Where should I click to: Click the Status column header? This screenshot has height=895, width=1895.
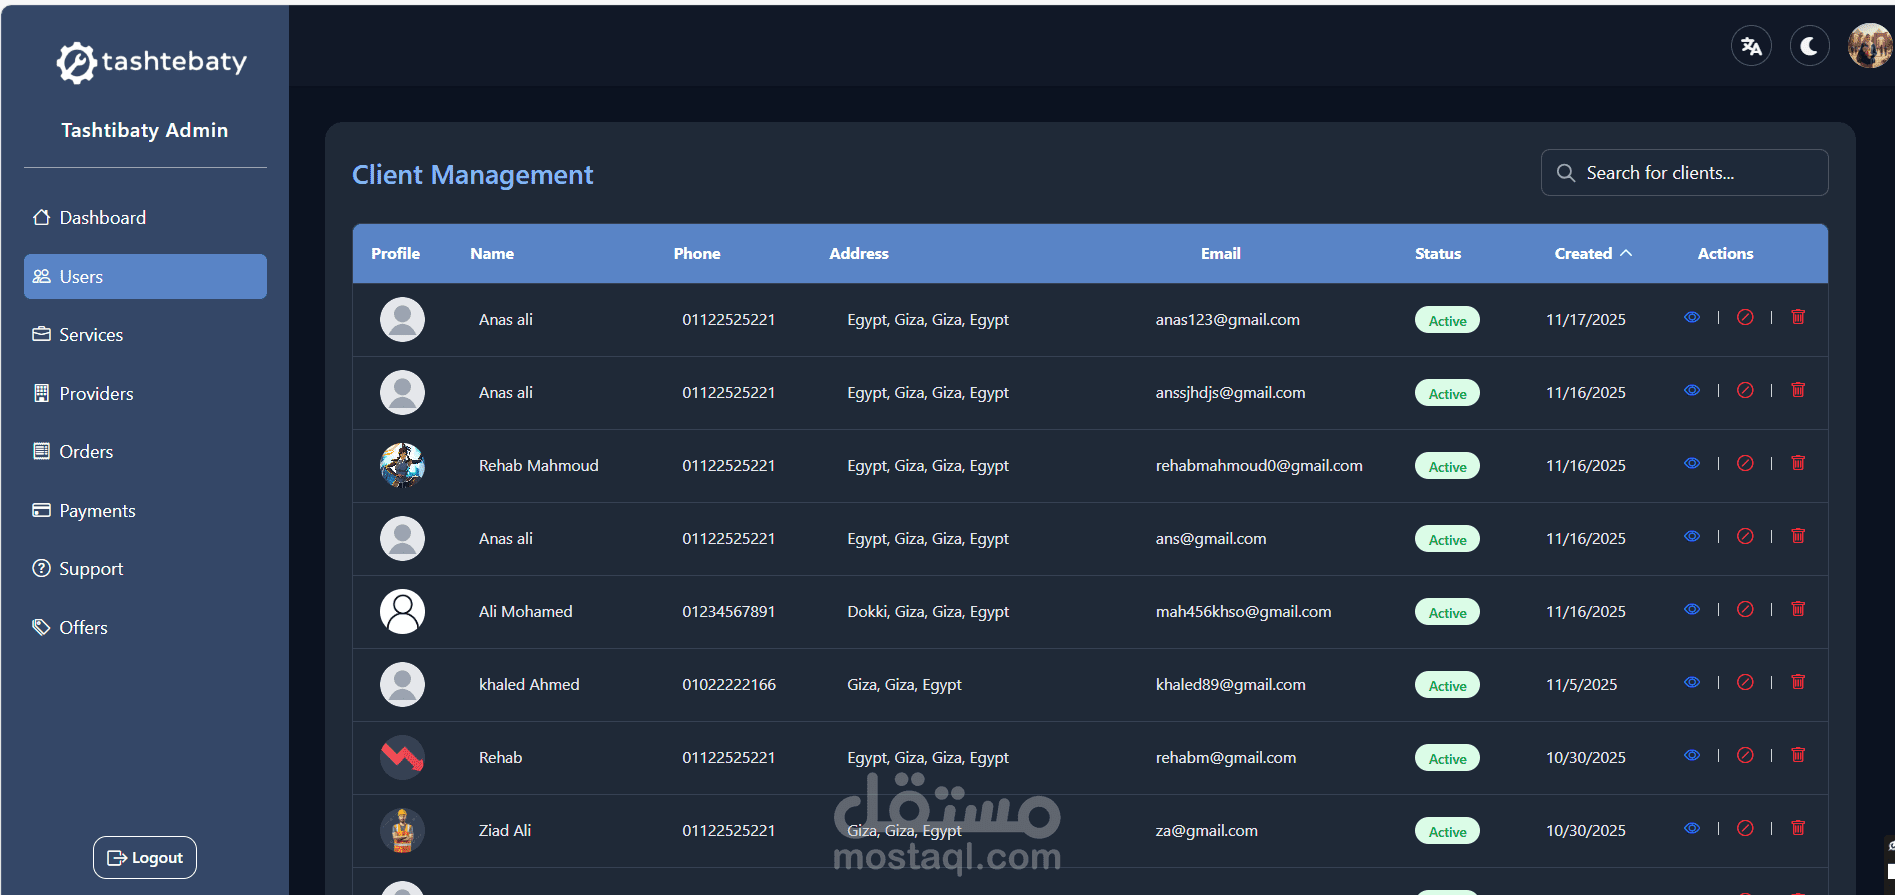(1438, 254)
